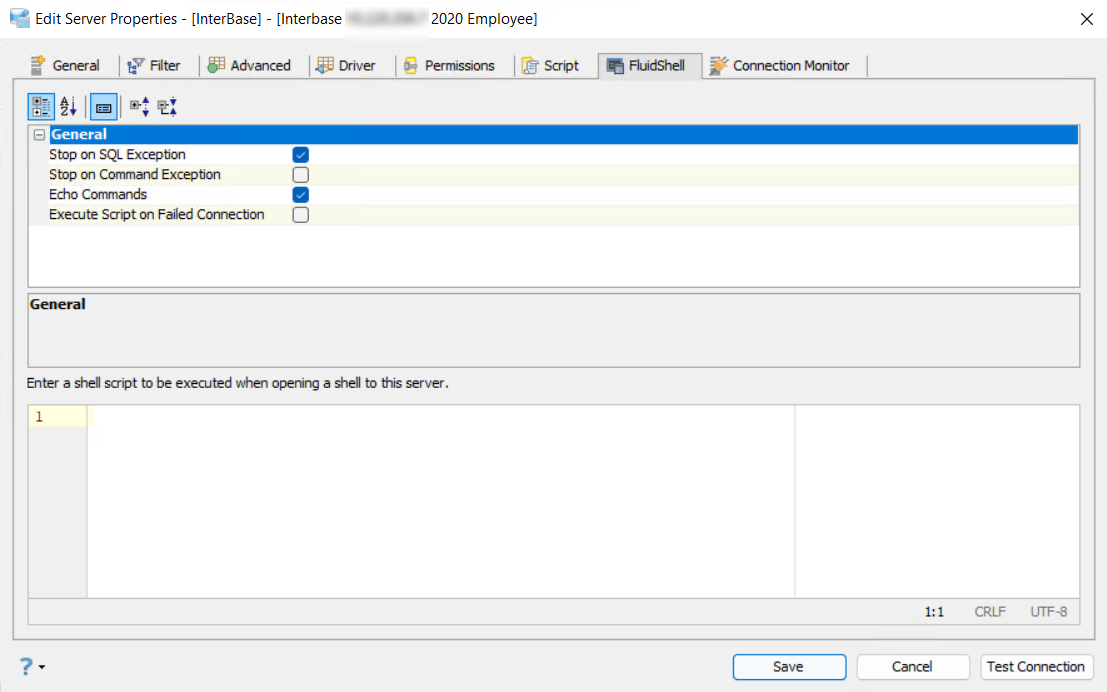The width and height of the screenshot is (1107, 692).
Task: Click the Test Connection button
Action: (x=1036, y=667)
